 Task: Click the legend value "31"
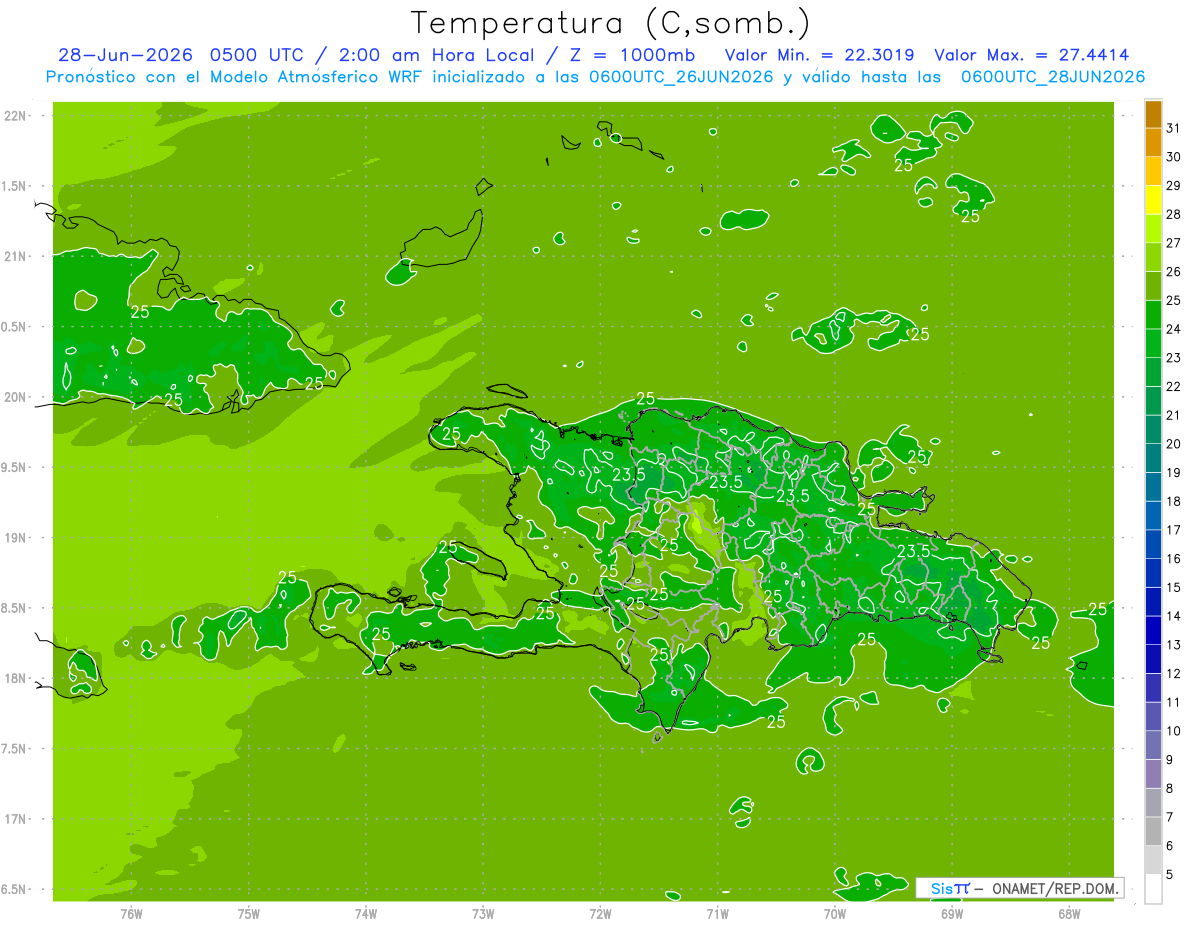1174,128
